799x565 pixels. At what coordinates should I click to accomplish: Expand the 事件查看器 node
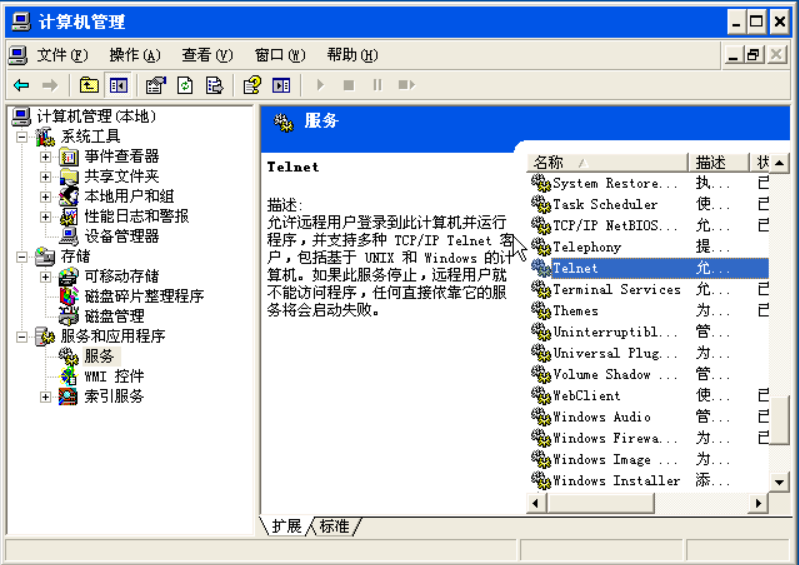pos(45,157)
